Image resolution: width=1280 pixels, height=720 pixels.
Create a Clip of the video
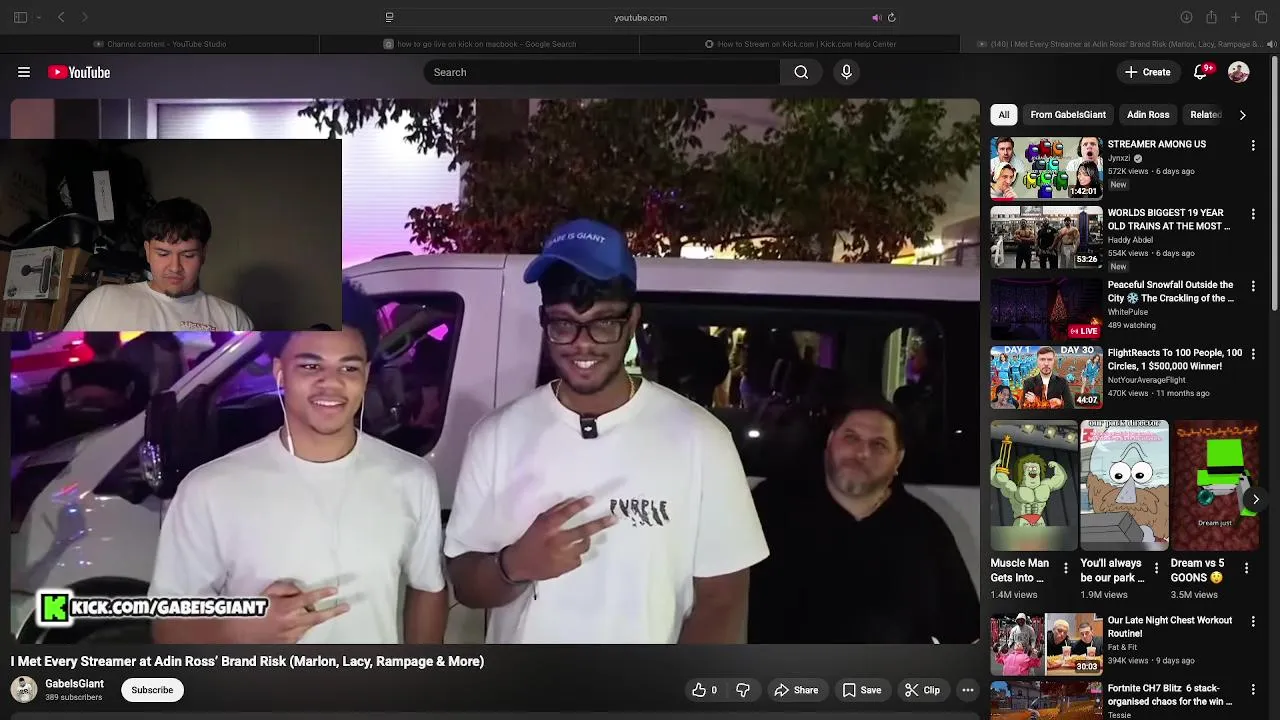tap(922, 690)
